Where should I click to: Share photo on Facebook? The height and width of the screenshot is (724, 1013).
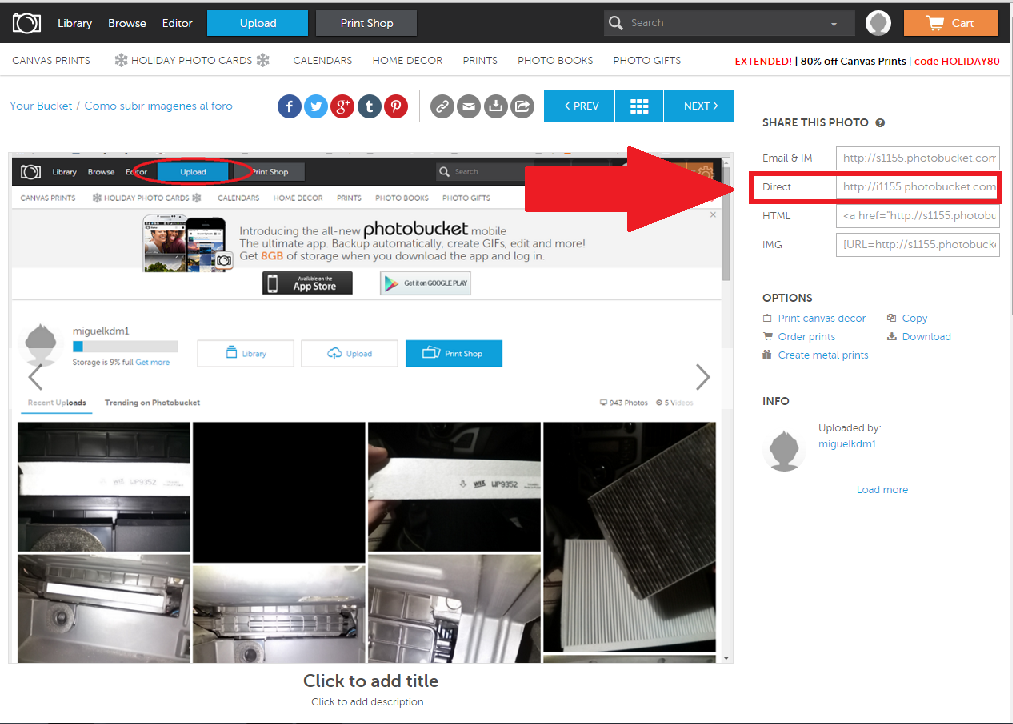click(289, 106)
